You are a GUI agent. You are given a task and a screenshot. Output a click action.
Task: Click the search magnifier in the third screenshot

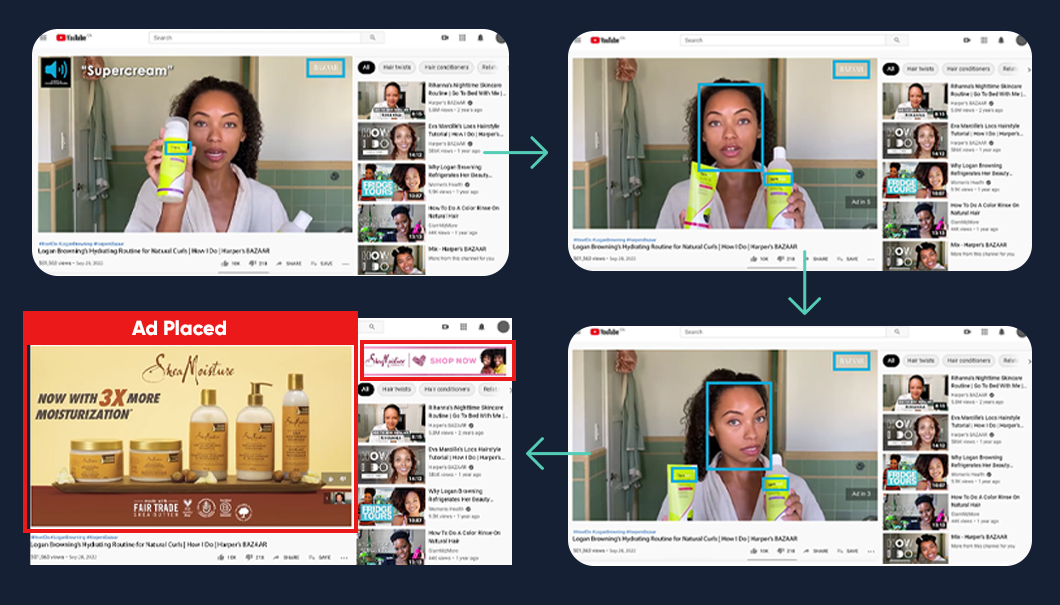(896, 332)
